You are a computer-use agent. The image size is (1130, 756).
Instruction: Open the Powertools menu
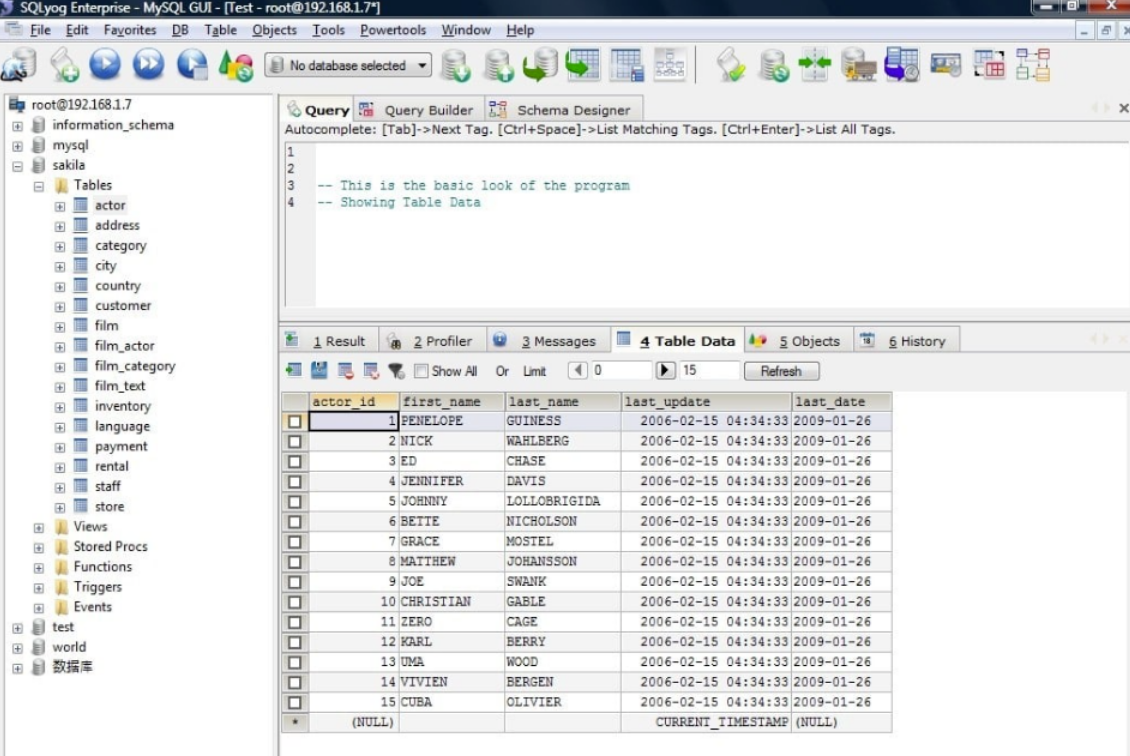click(392, 30)
